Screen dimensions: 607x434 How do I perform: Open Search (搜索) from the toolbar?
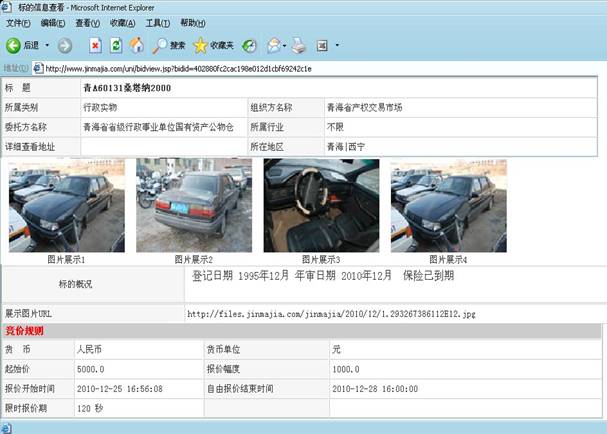(168, 45)
